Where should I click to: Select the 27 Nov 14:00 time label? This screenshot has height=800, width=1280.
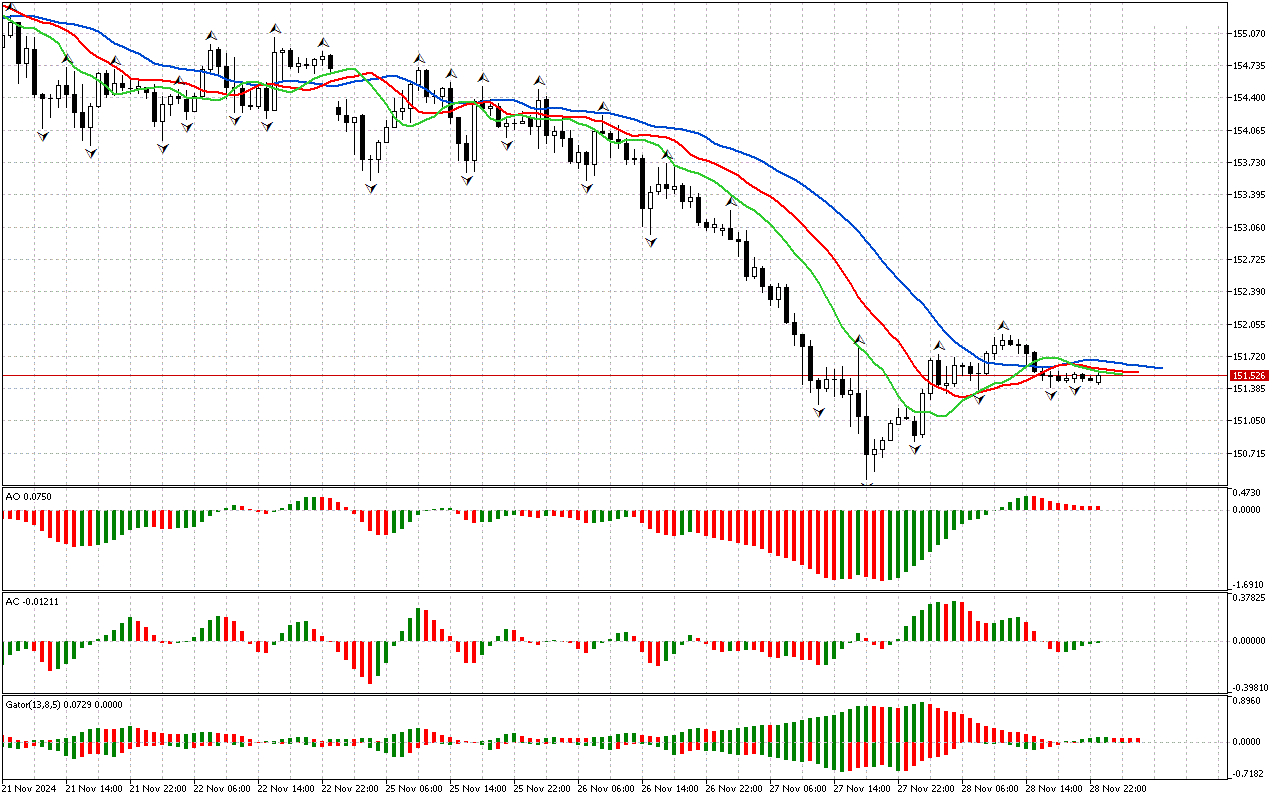coord(862,789)
